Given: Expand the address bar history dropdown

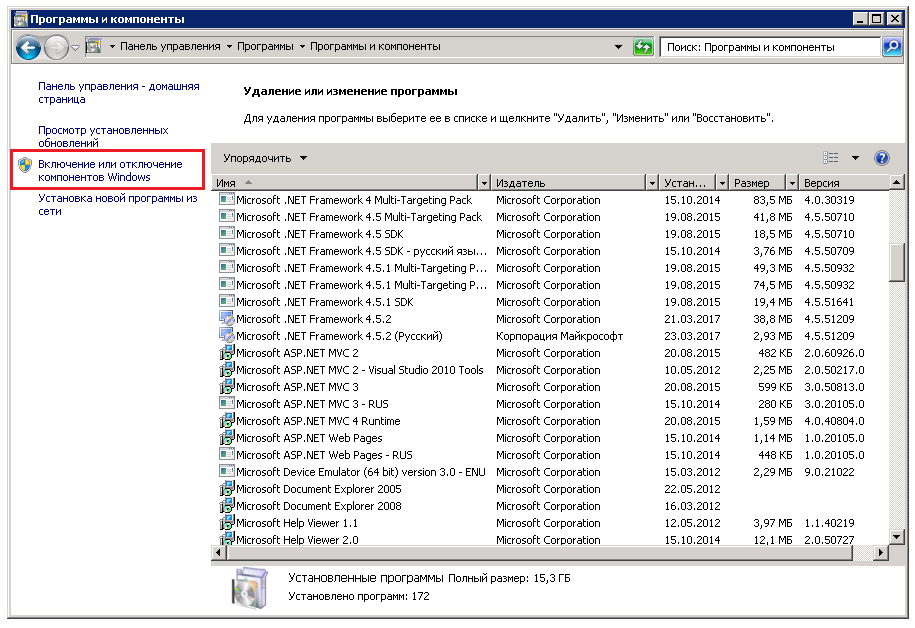Looking at the screenshot, I should 618,47.
